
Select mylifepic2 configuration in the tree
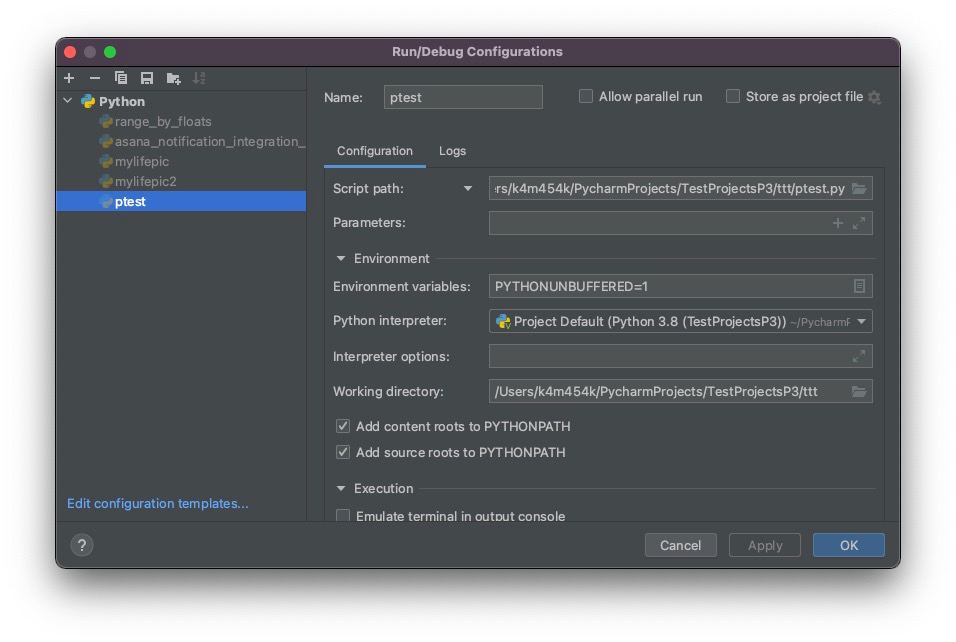(145, 181)
